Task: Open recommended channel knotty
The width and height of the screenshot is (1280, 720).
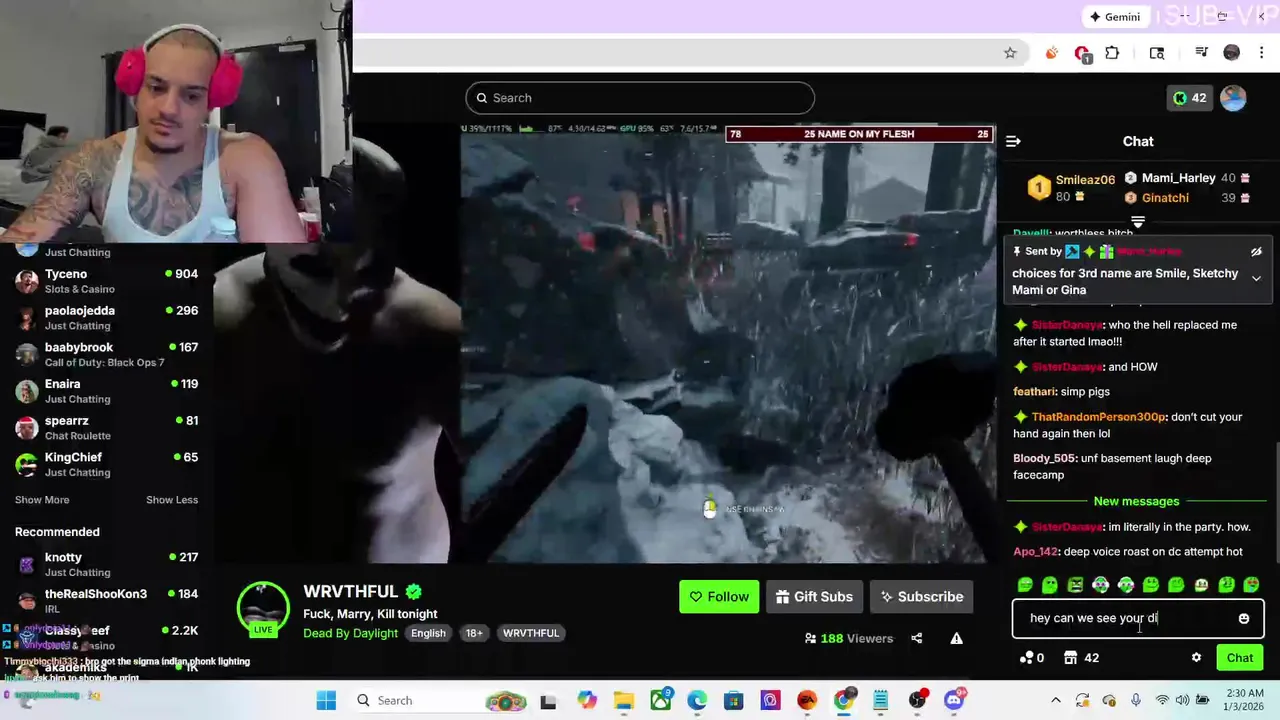Action: pyautogui.click(x=106, y=565)
